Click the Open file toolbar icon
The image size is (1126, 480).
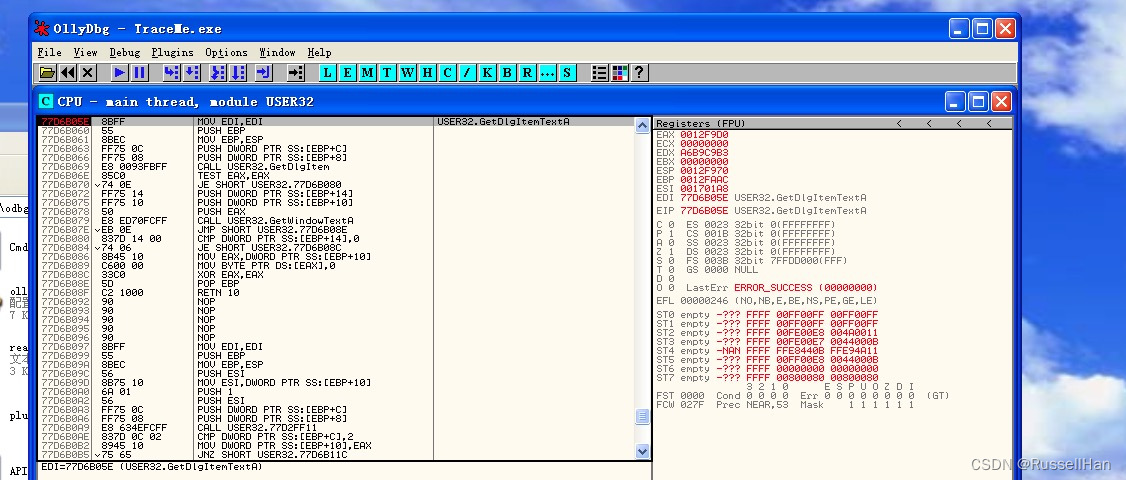(47, 73)
